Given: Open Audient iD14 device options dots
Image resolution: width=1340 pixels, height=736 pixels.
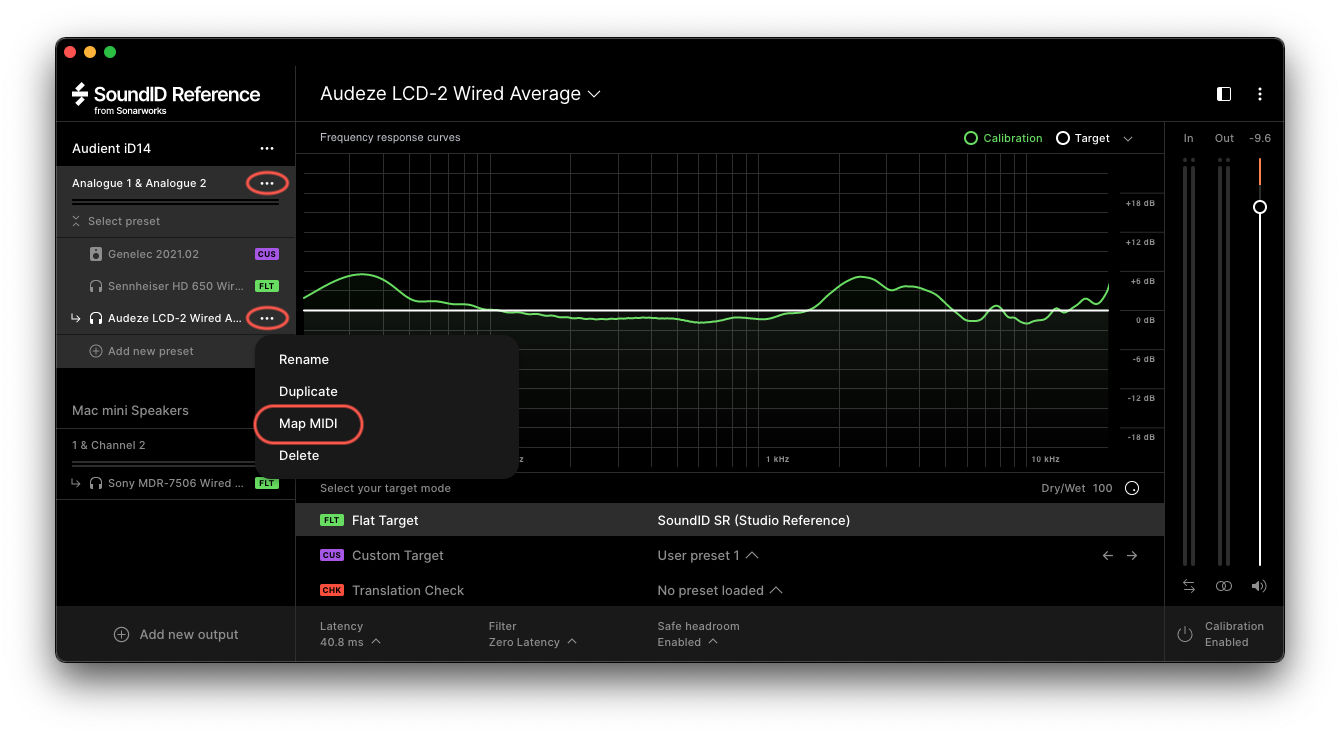Looking at the screenshot, I should [267, 148].
